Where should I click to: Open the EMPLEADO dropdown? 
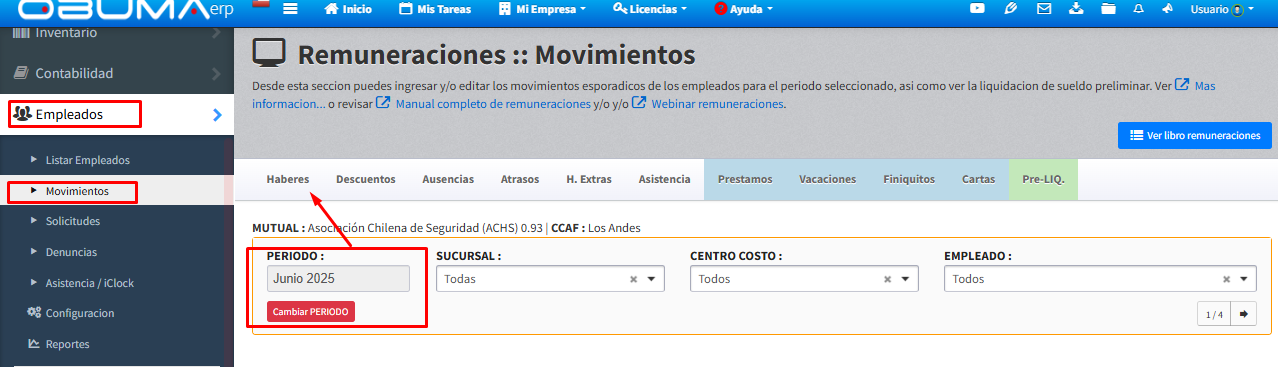[1100, 279]
